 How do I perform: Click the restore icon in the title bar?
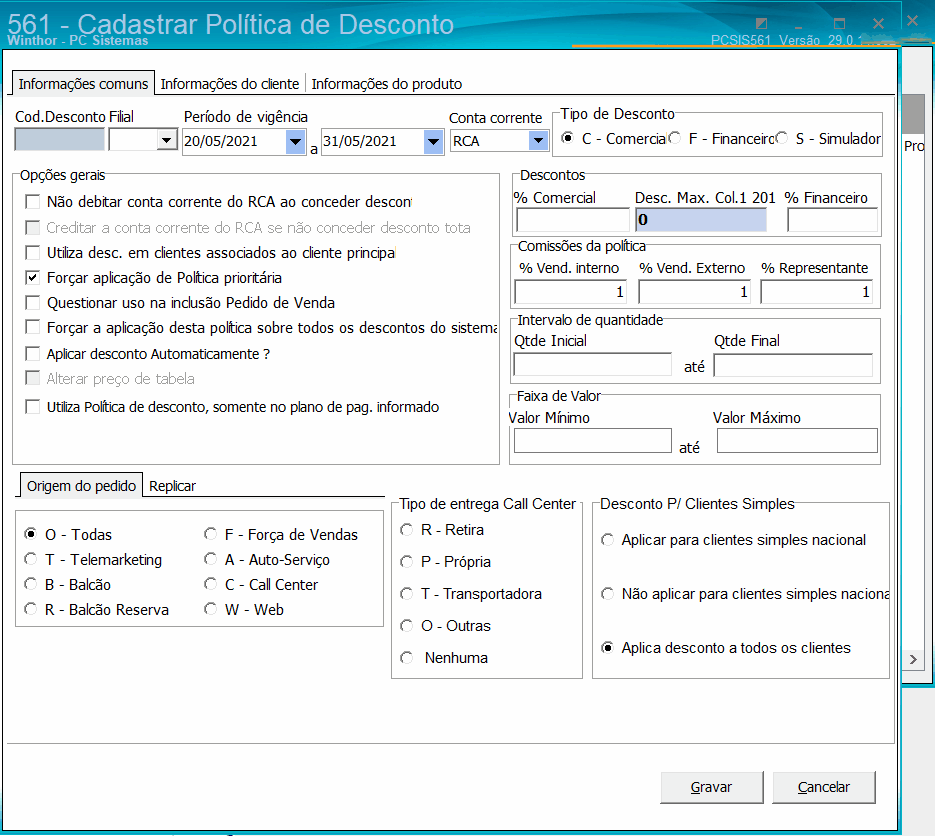click(x=761, y=24)
